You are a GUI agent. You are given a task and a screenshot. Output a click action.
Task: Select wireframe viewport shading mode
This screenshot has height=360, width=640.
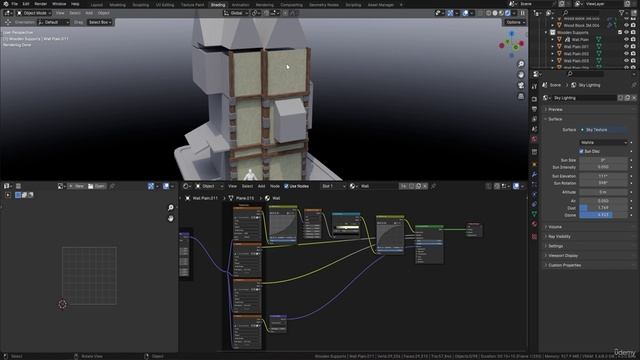click(x=488, y=13)
